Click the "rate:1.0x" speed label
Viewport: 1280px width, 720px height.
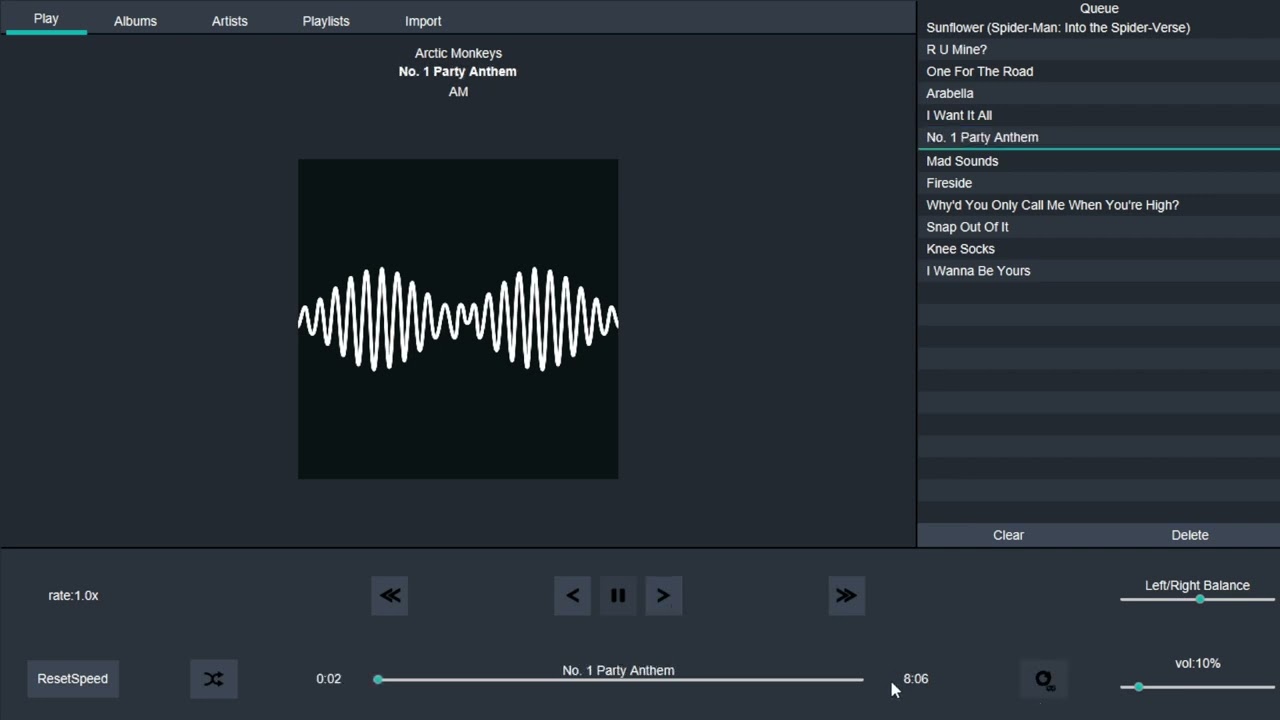73,596
